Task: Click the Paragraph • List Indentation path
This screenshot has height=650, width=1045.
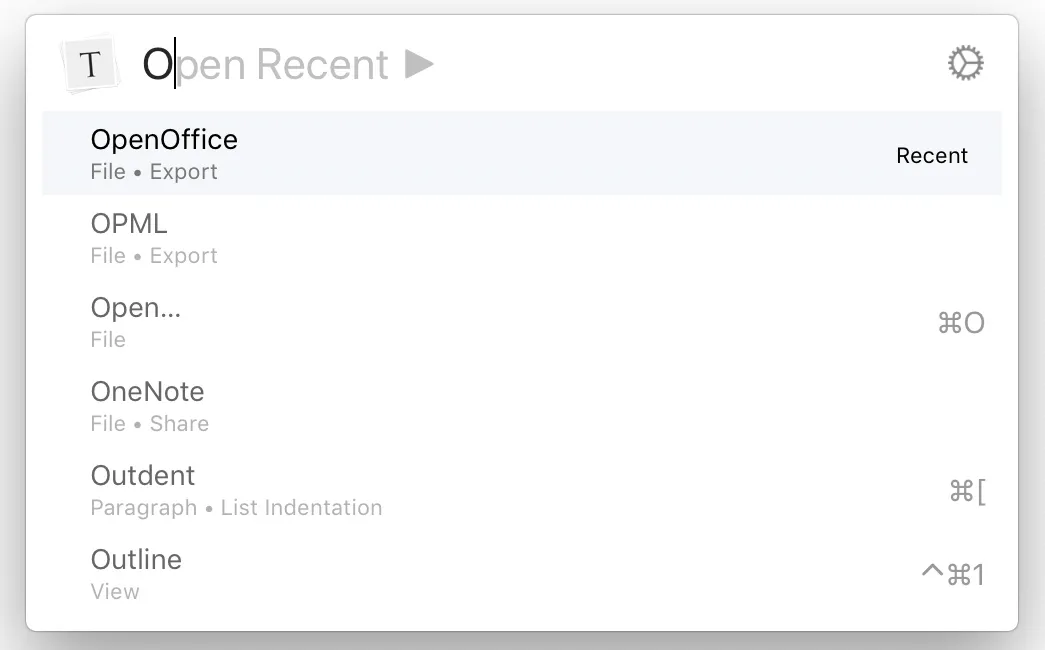Action: click(x=236, y=508)
